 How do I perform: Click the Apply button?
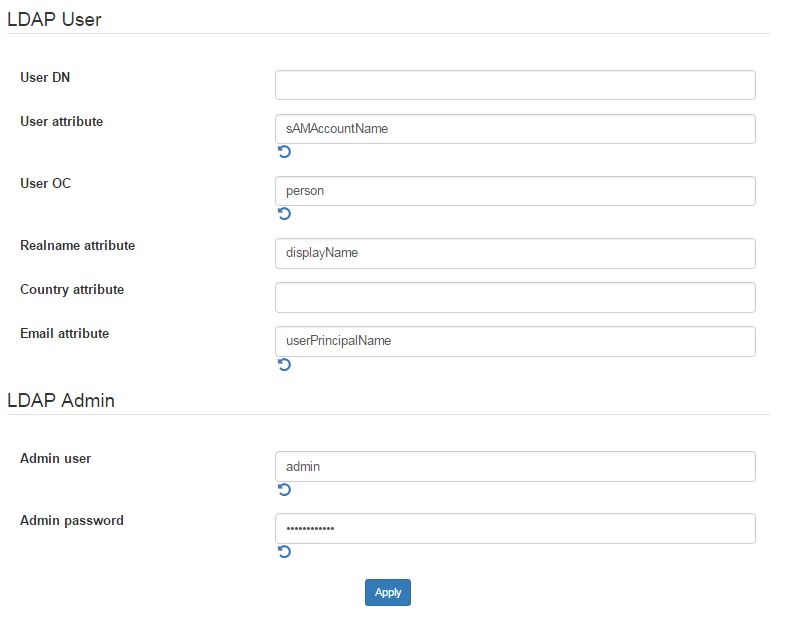tap(387, 592)
